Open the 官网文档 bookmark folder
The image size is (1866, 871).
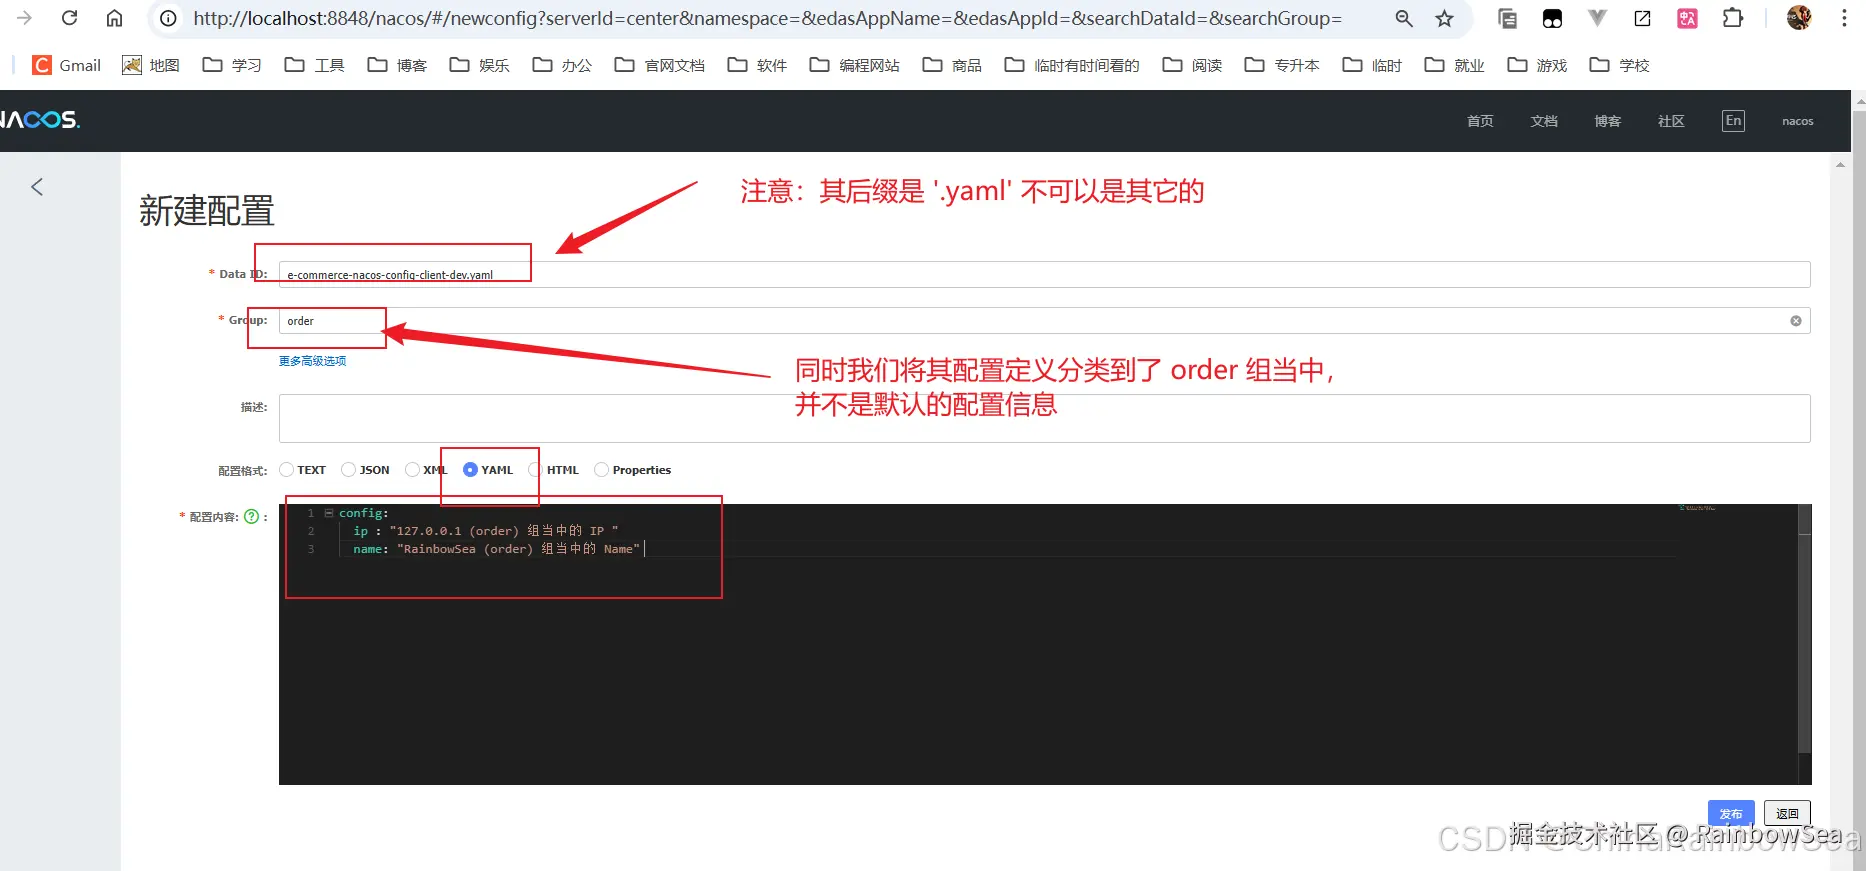pos(660,65)
